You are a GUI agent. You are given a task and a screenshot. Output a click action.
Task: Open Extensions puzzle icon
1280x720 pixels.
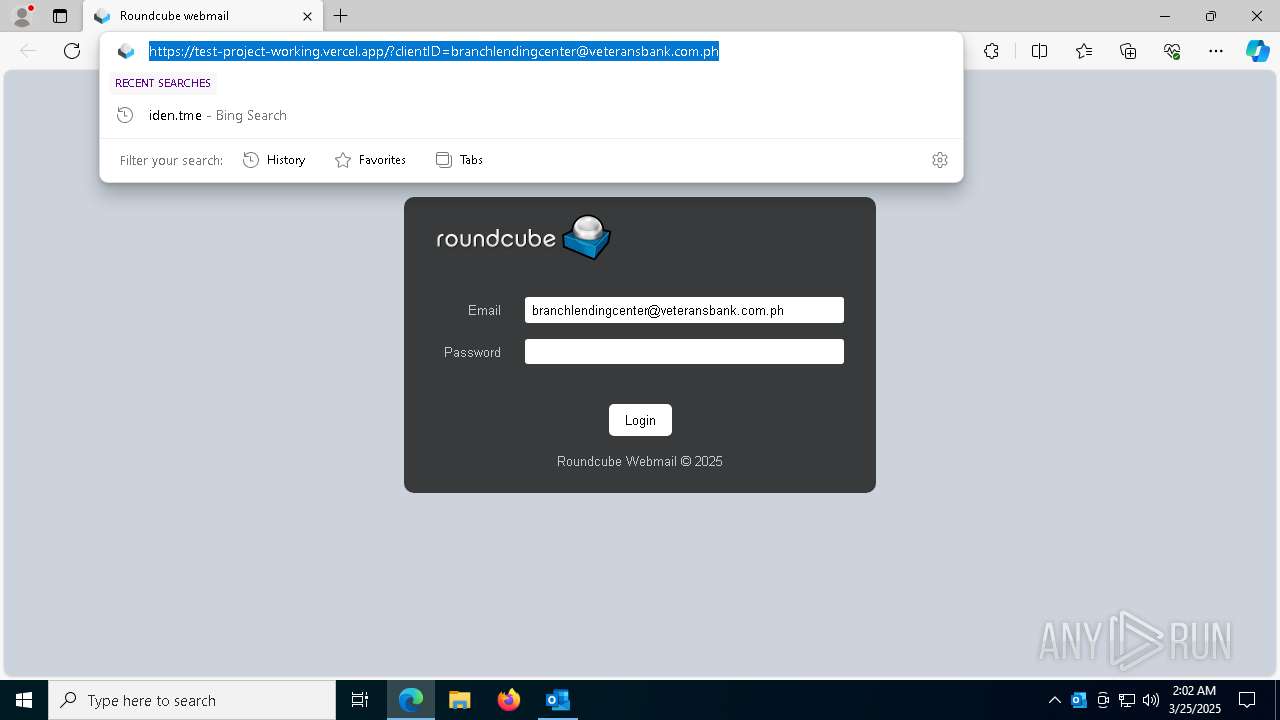click(x=991, y=51)
